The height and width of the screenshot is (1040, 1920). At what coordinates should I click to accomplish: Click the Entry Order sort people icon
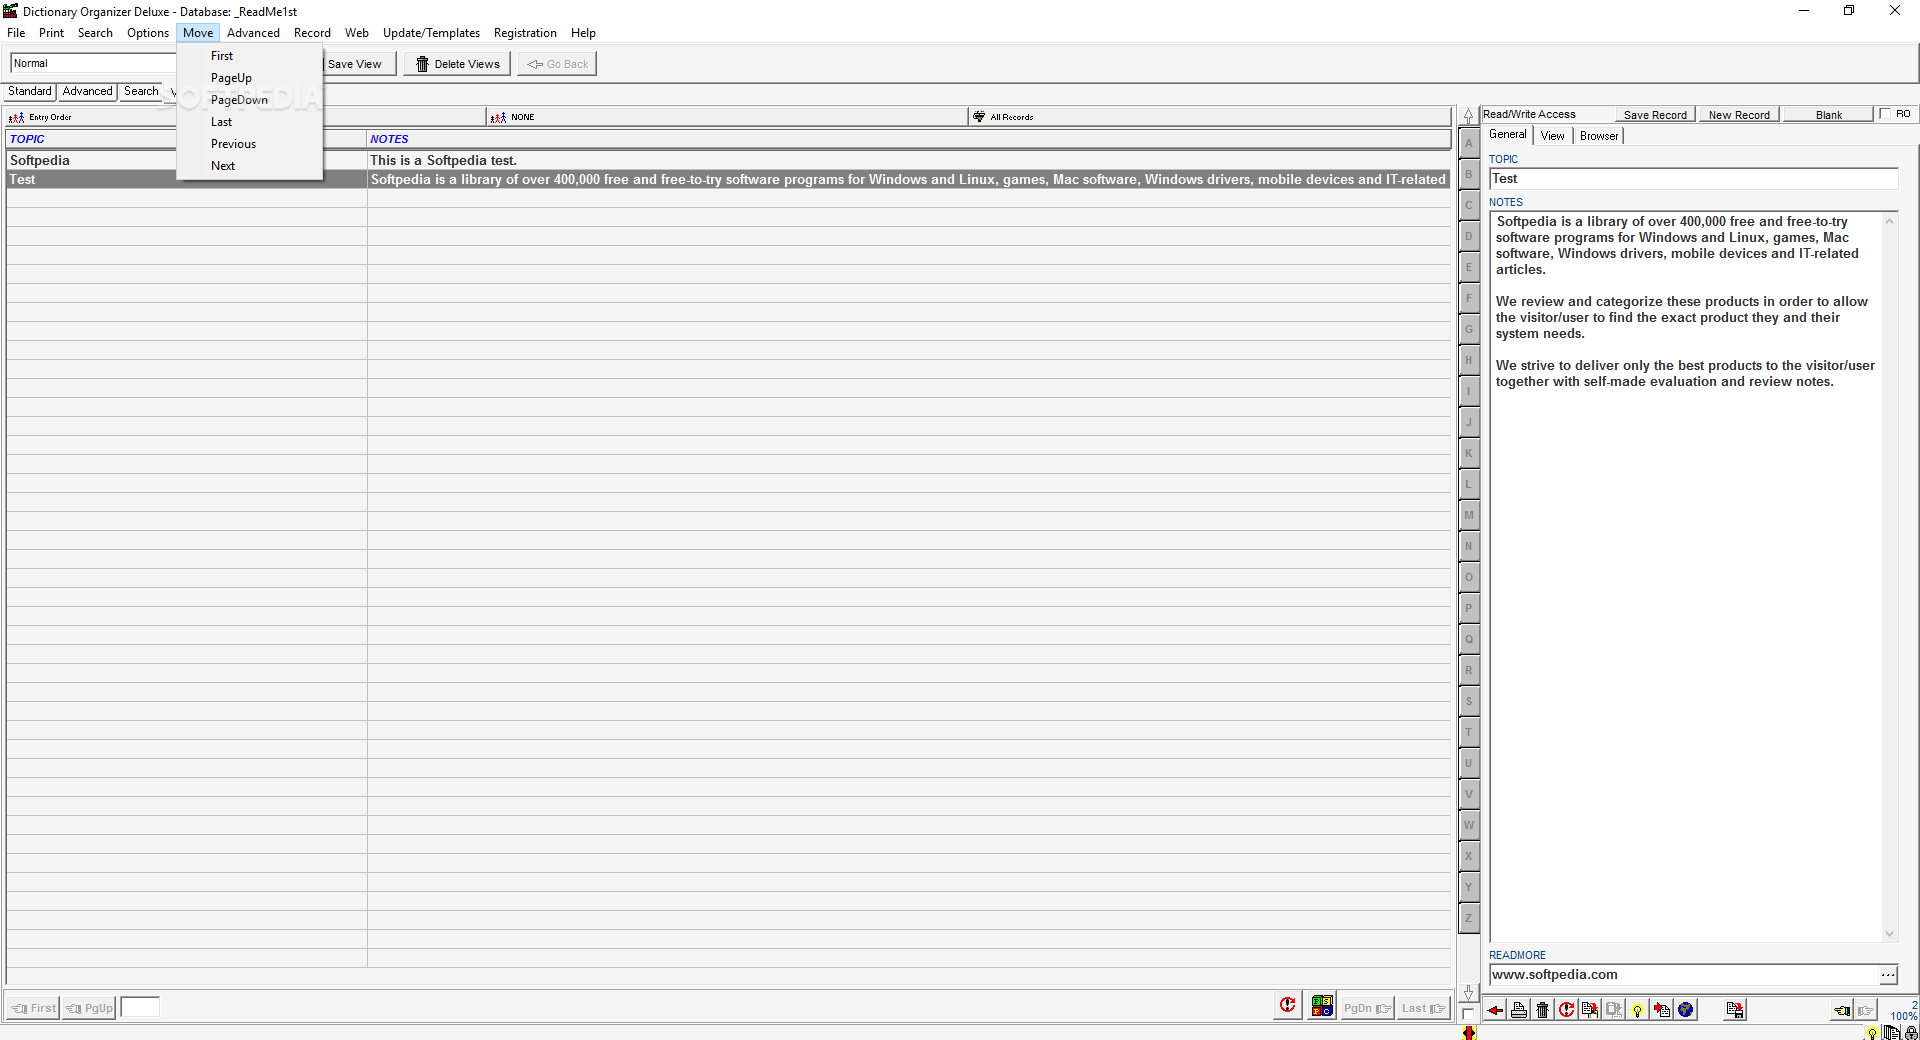coord(16,117)
